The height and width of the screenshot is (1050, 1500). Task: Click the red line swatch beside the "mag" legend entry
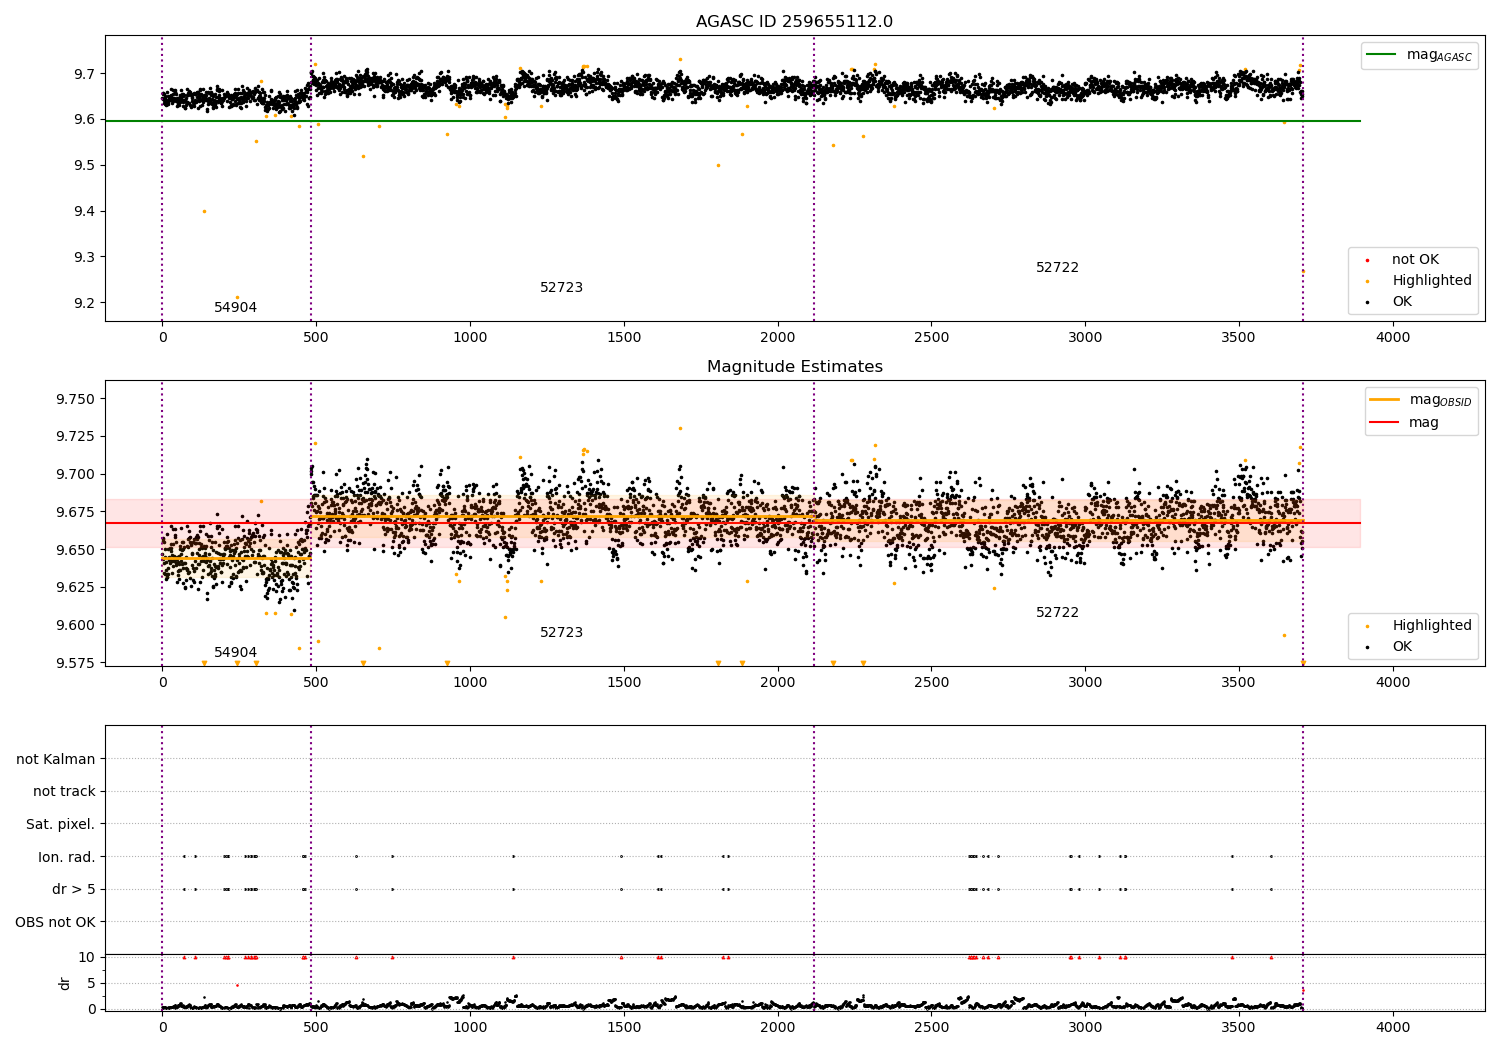click(1384, 423)
